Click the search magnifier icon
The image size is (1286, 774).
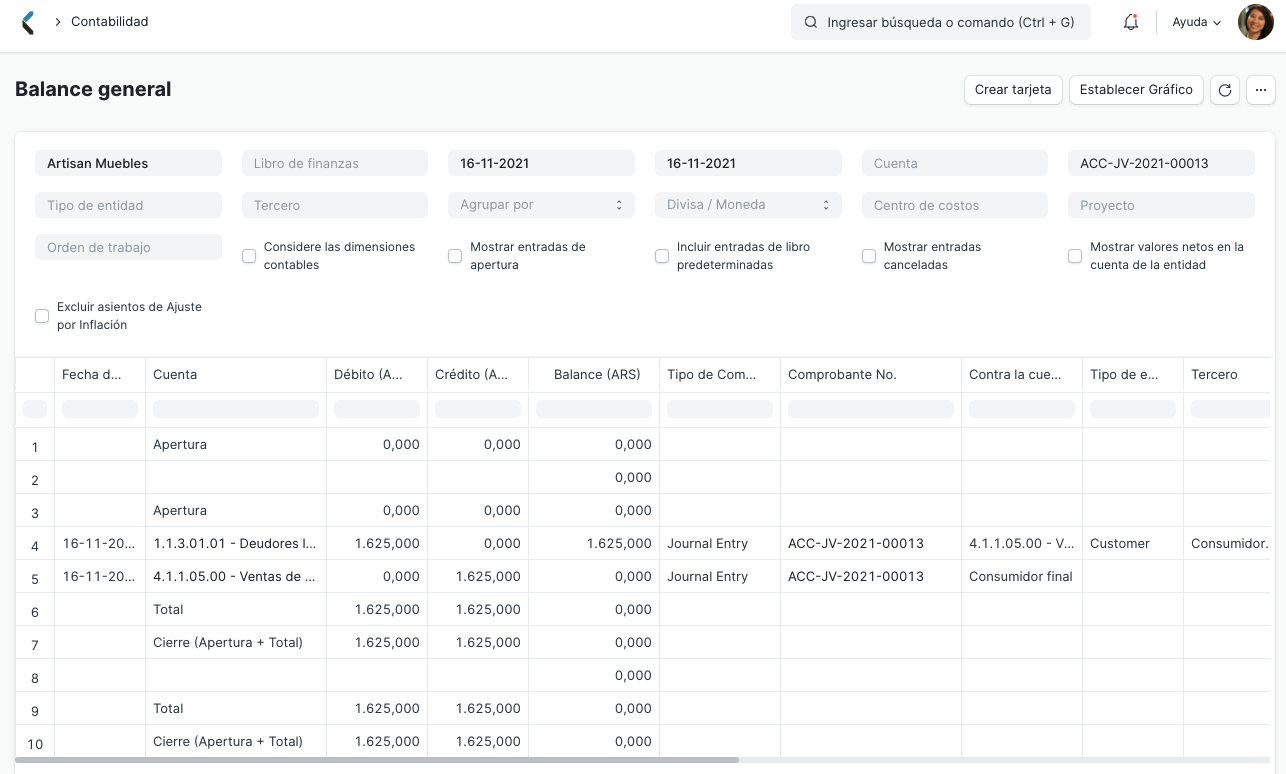click(x=811, y=22)
